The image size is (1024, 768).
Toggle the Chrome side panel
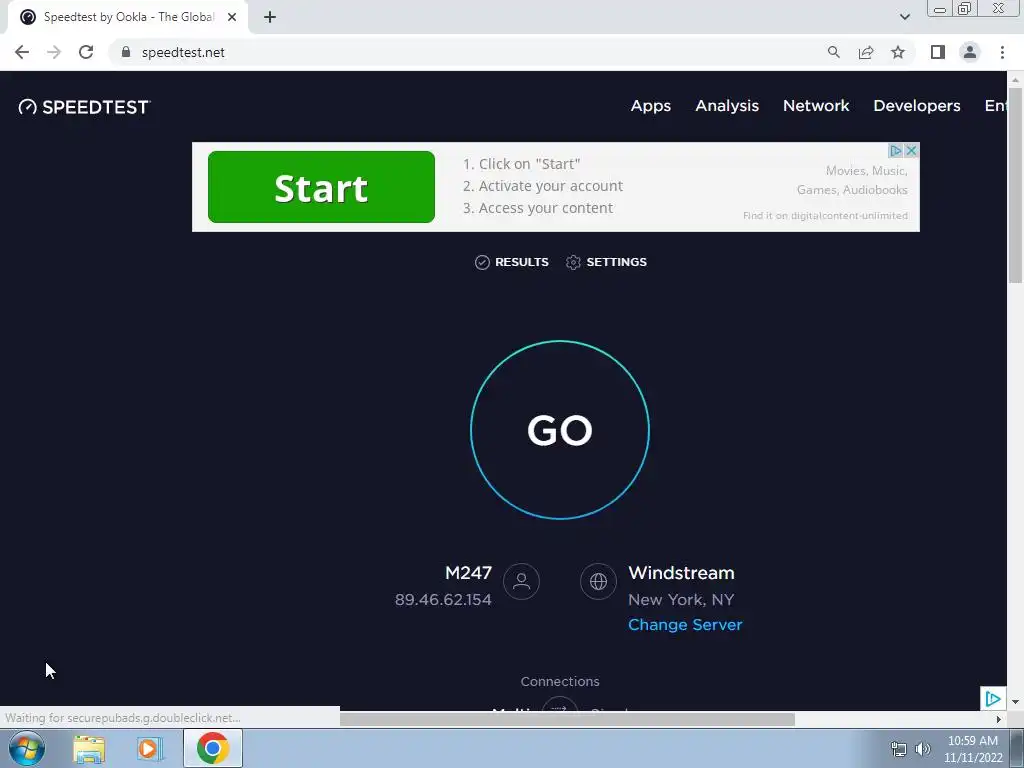[938, 52]
